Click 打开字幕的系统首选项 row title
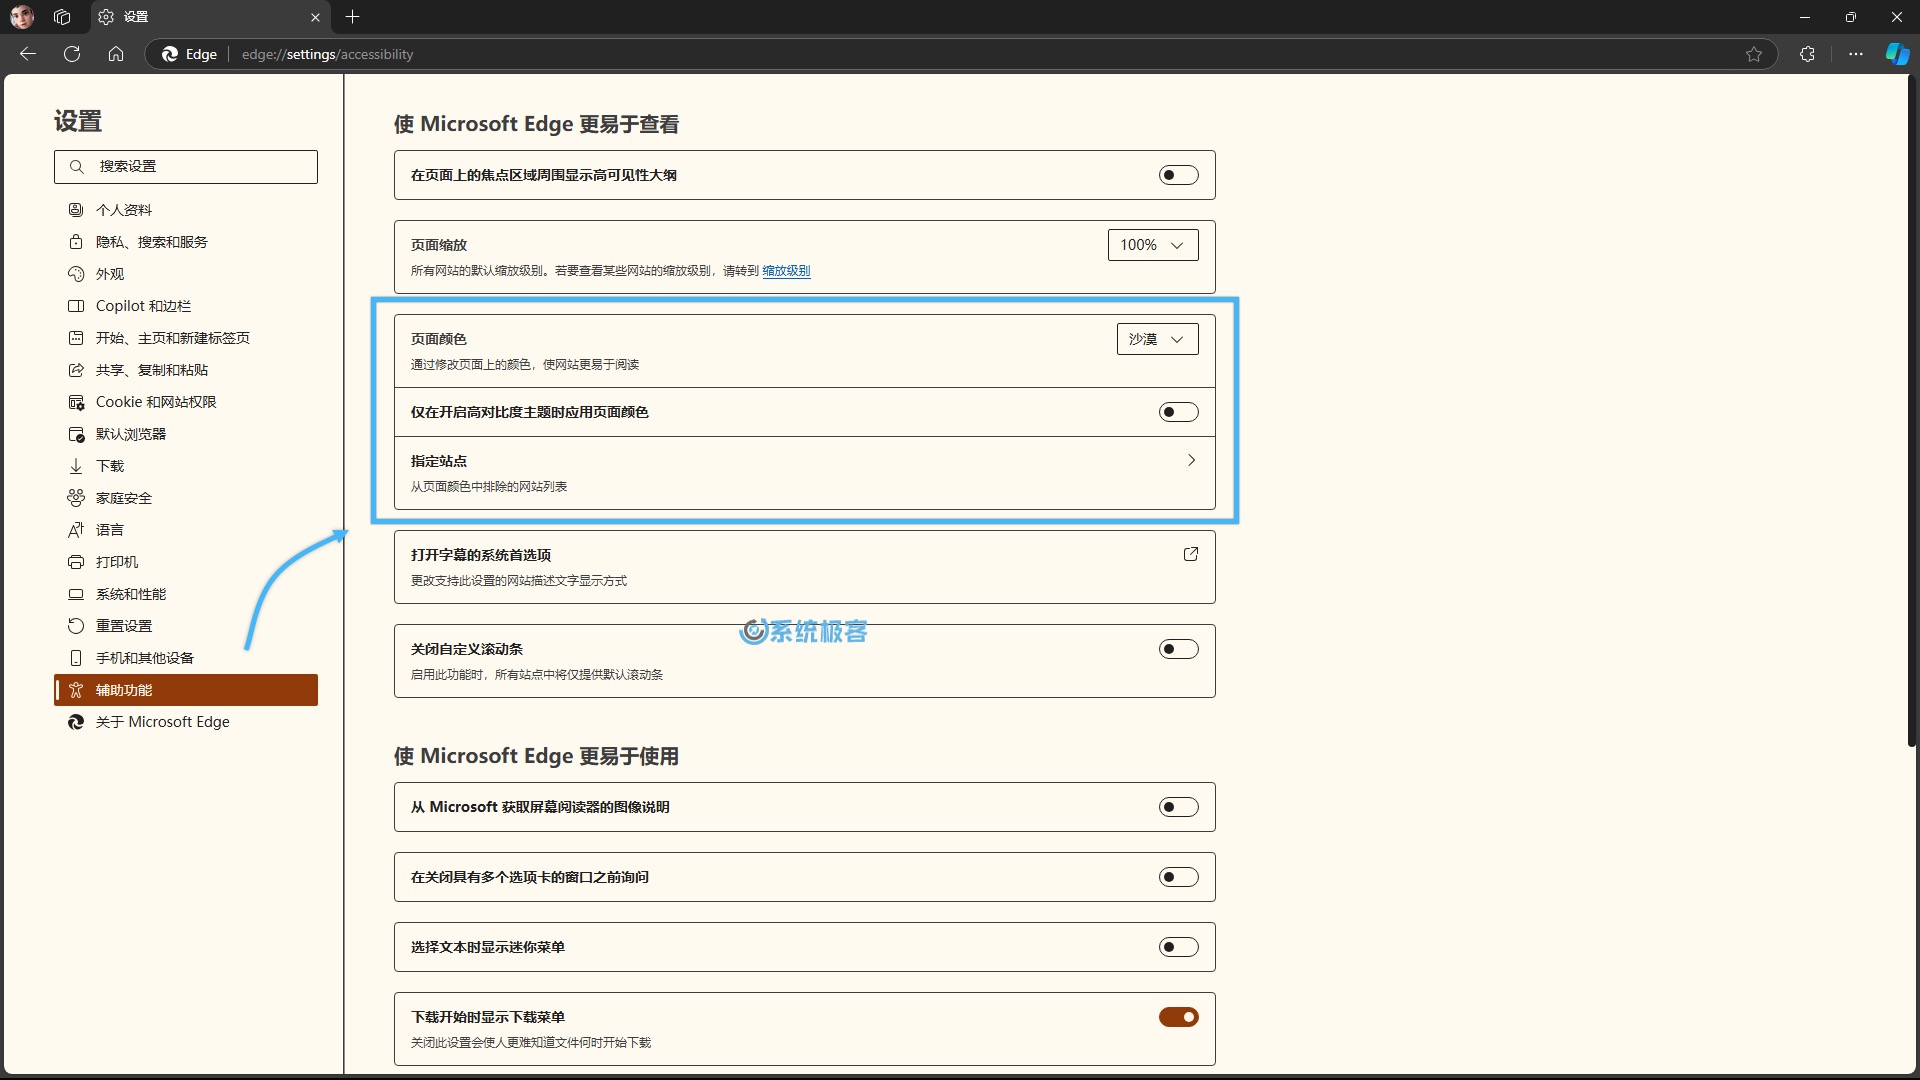 (x=481, y=555)
